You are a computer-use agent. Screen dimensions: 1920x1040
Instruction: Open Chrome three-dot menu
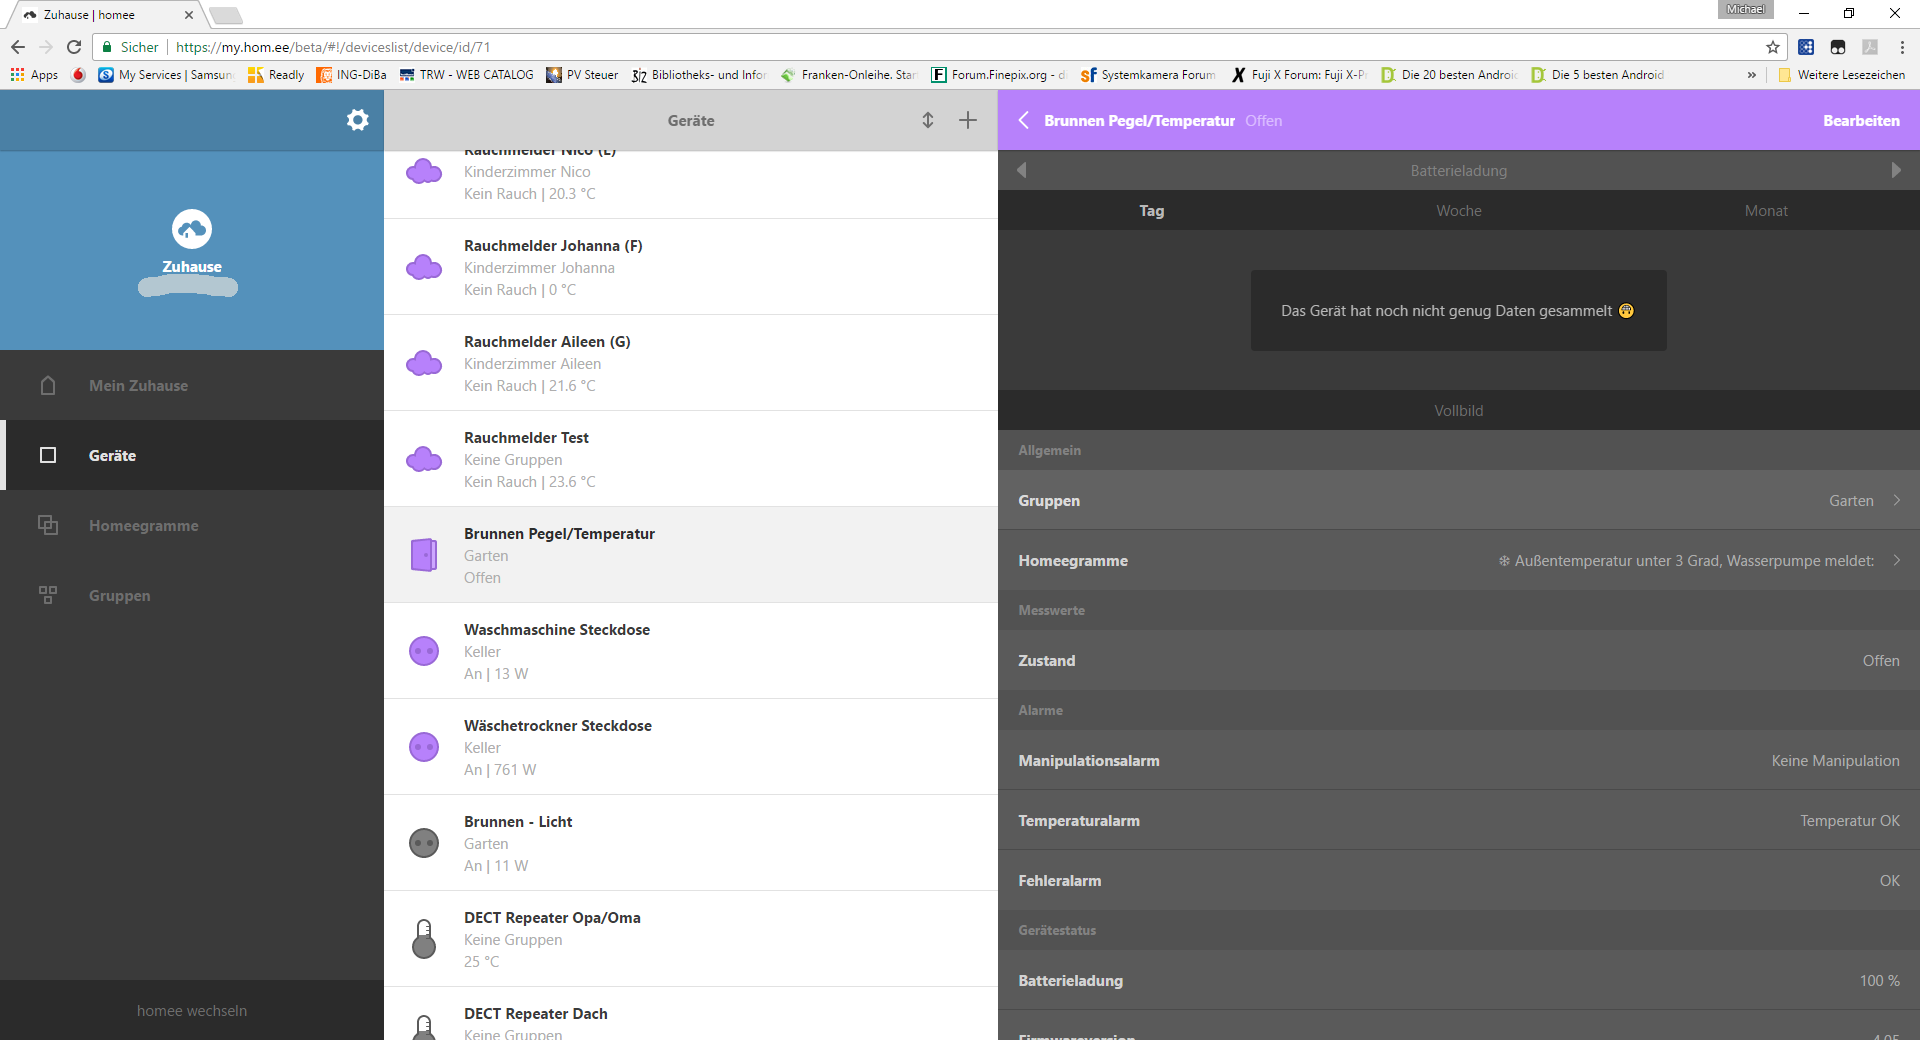1902,47
